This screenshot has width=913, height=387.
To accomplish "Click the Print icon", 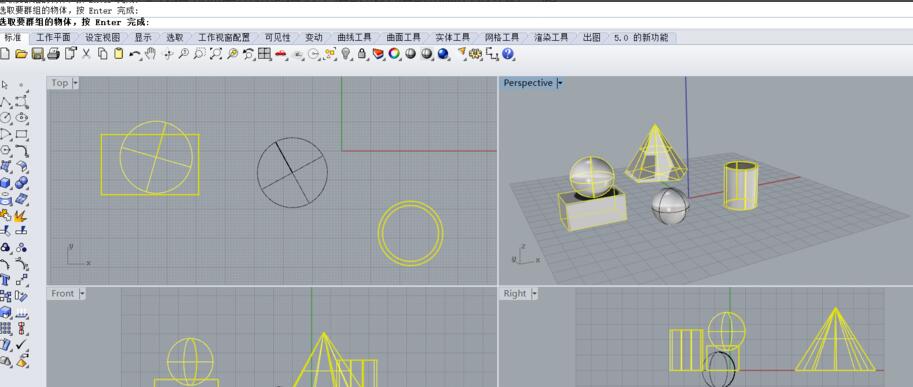I will pyautogui.click(x=54, y=54).
